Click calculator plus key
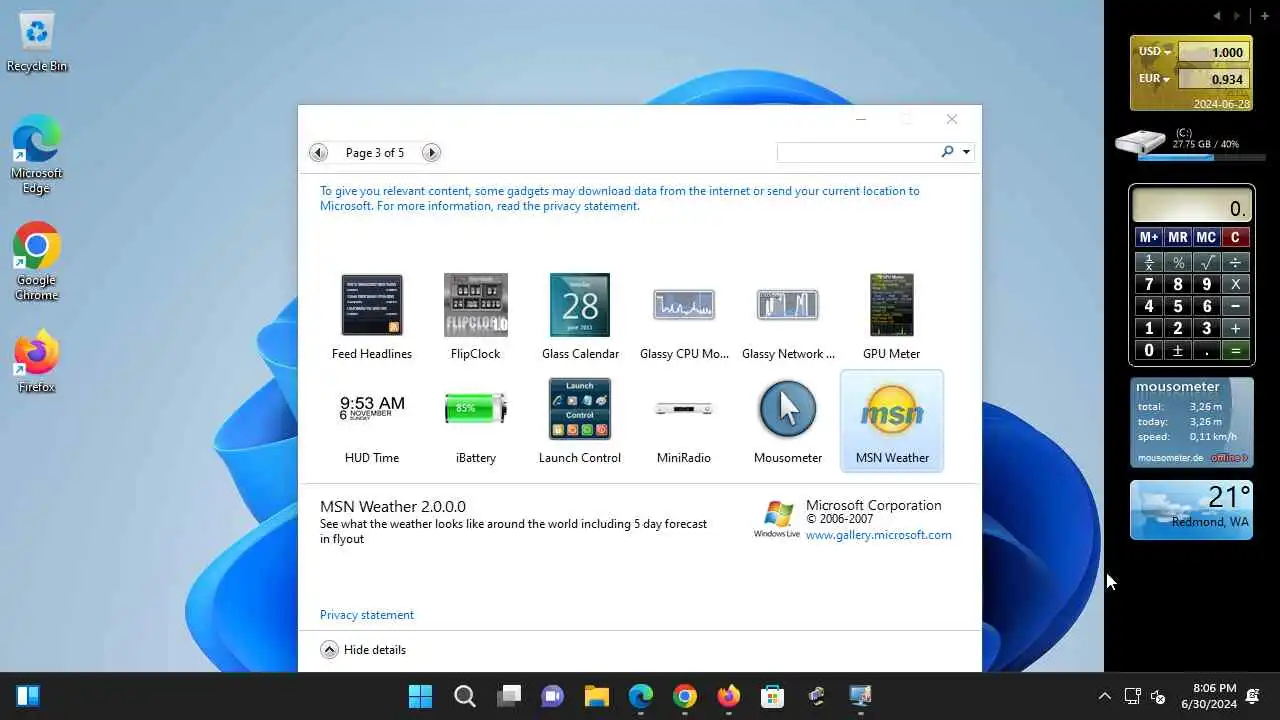 [1235, 328]
